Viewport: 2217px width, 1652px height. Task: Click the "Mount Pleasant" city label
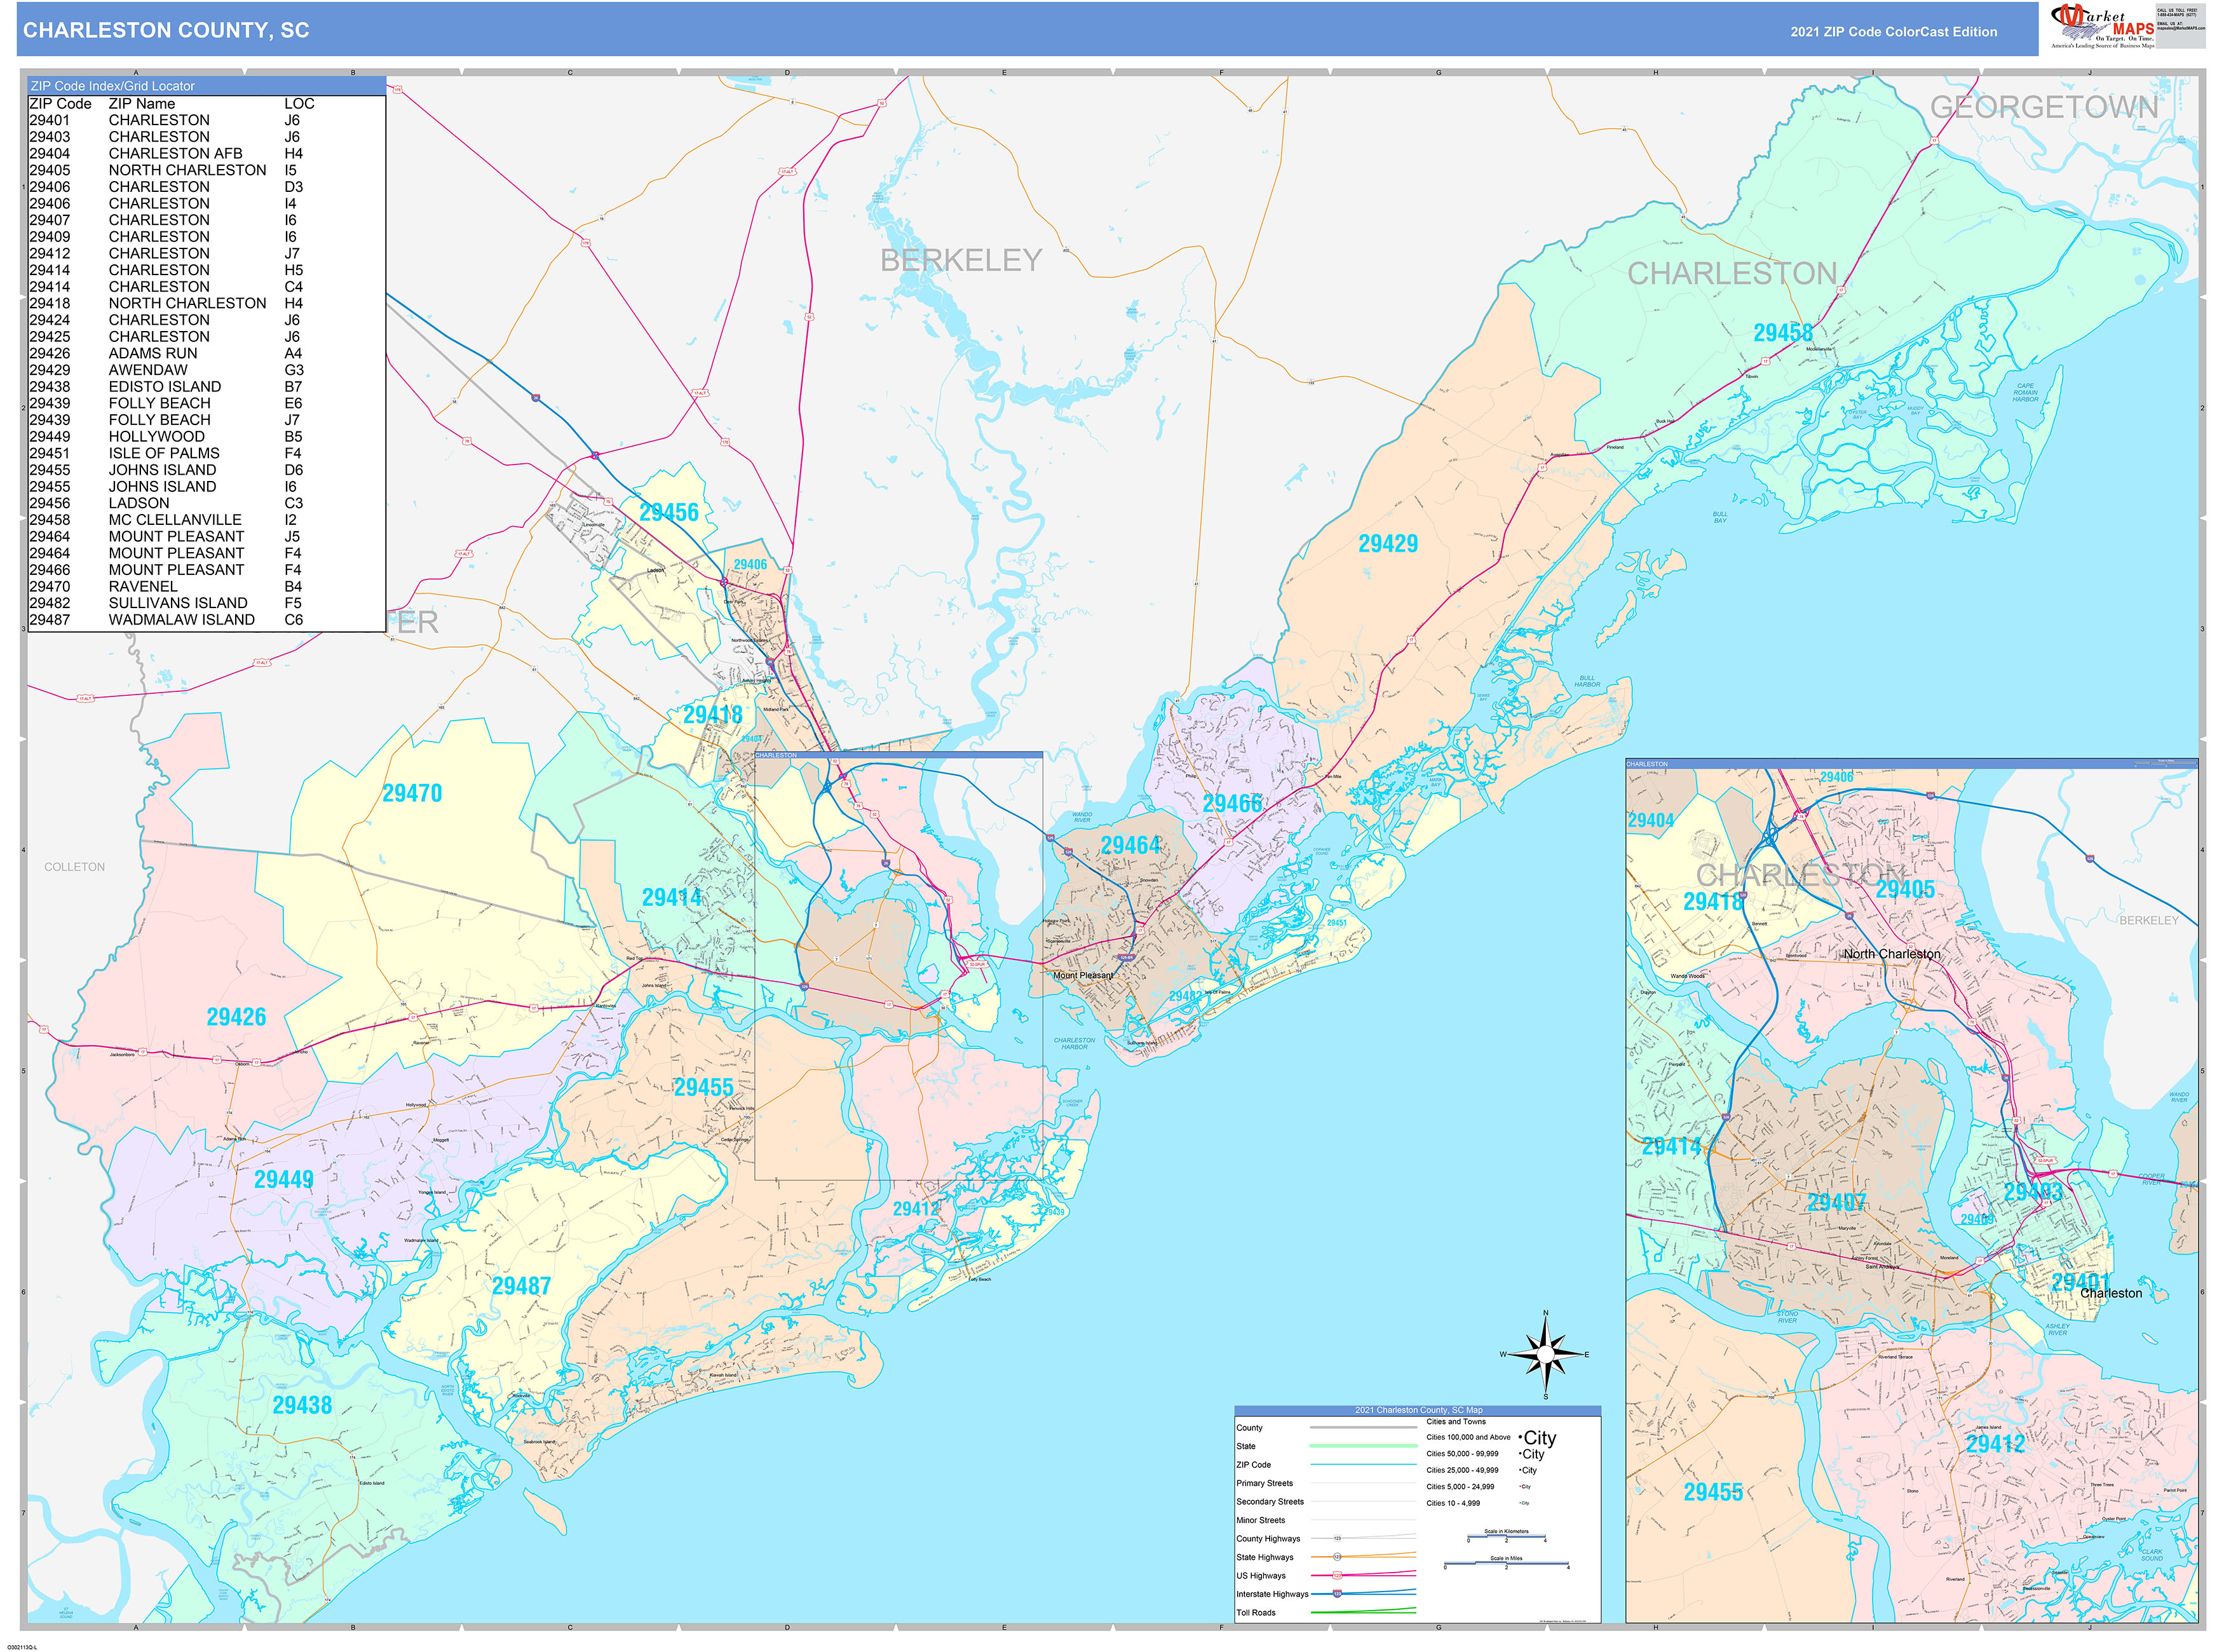[x=1083, y=975]
